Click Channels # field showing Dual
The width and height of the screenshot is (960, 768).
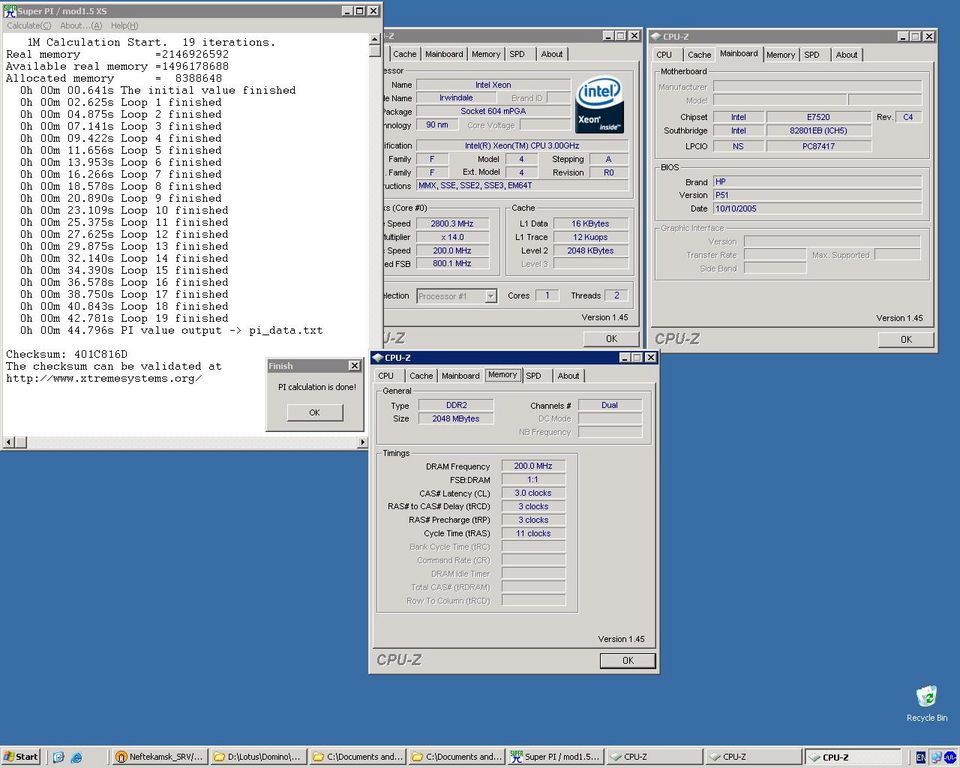[610, 405]
